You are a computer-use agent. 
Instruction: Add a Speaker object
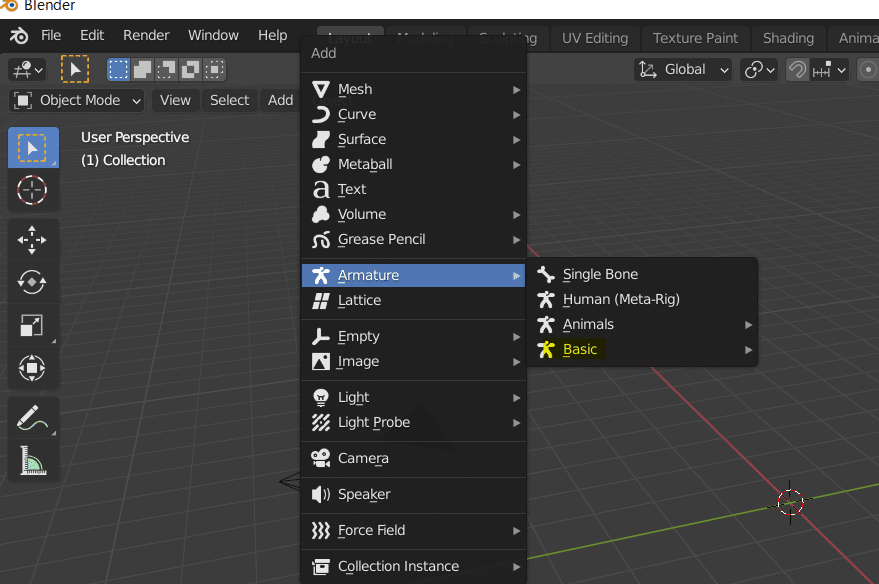coord(413,494)
